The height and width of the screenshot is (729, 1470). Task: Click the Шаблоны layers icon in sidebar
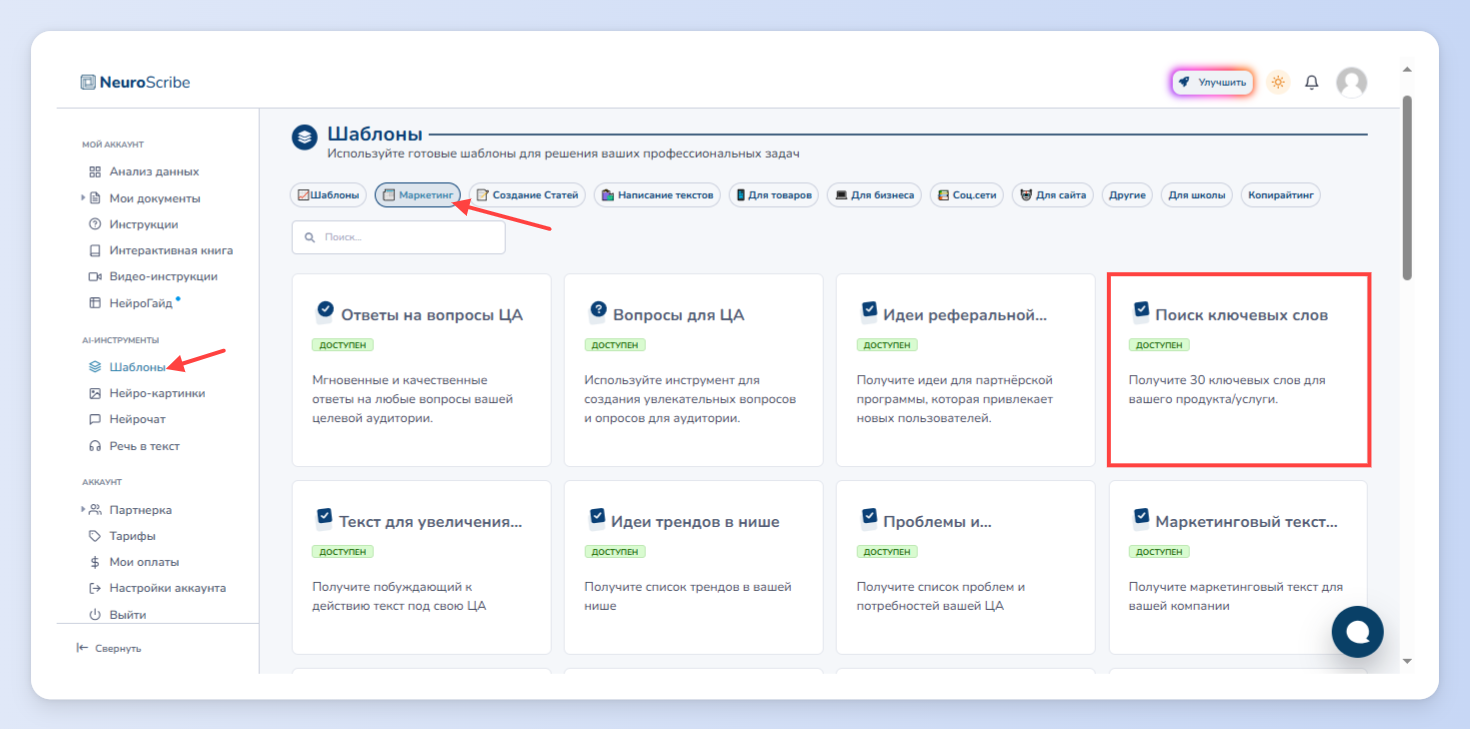click(x=95, y=367)
